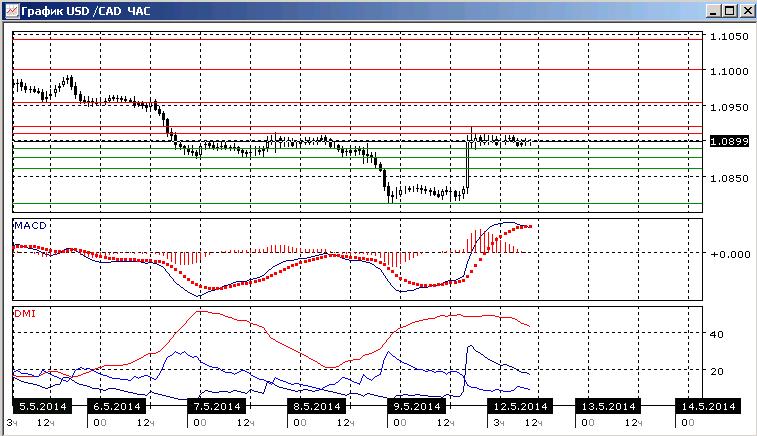
Task: Click the 1.1050 price axis label
Action: (x=729, y=36)
